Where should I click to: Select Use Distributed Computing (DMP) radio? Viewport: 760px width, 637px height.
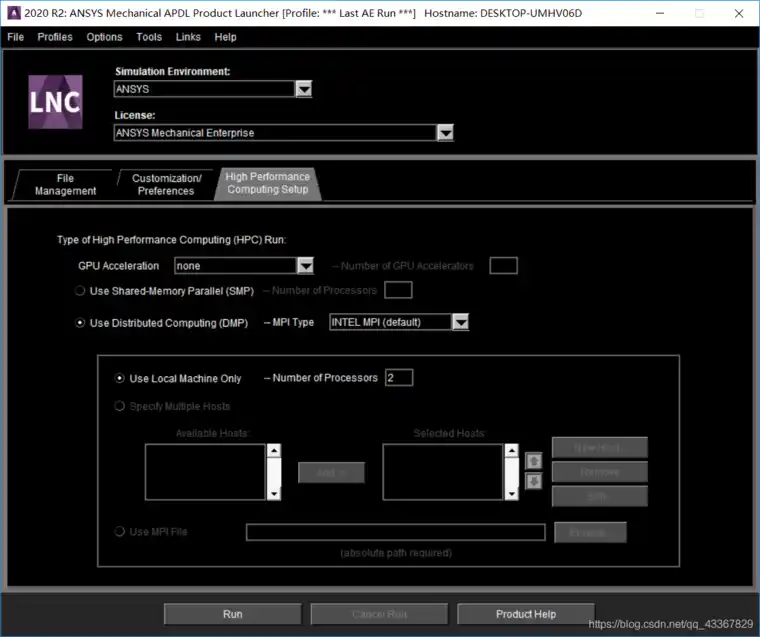coord(80,323)
